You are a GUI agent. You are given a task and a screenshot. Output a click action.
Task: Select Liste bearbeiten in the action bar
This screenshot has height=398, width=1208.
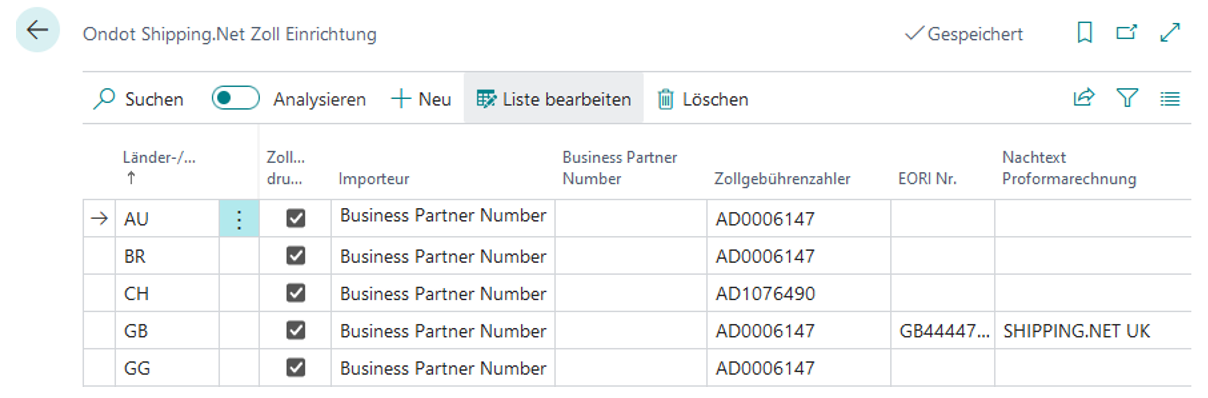554,99
